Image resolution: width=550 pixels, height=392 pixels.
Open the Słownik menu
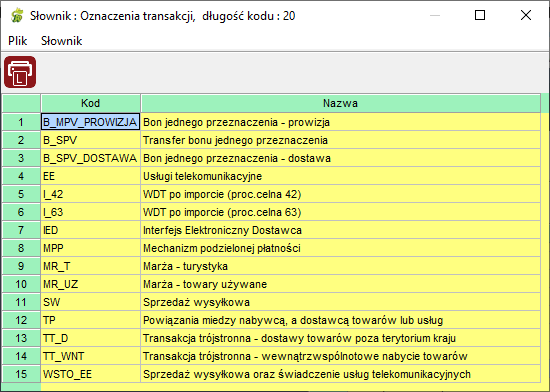point(61,41)
